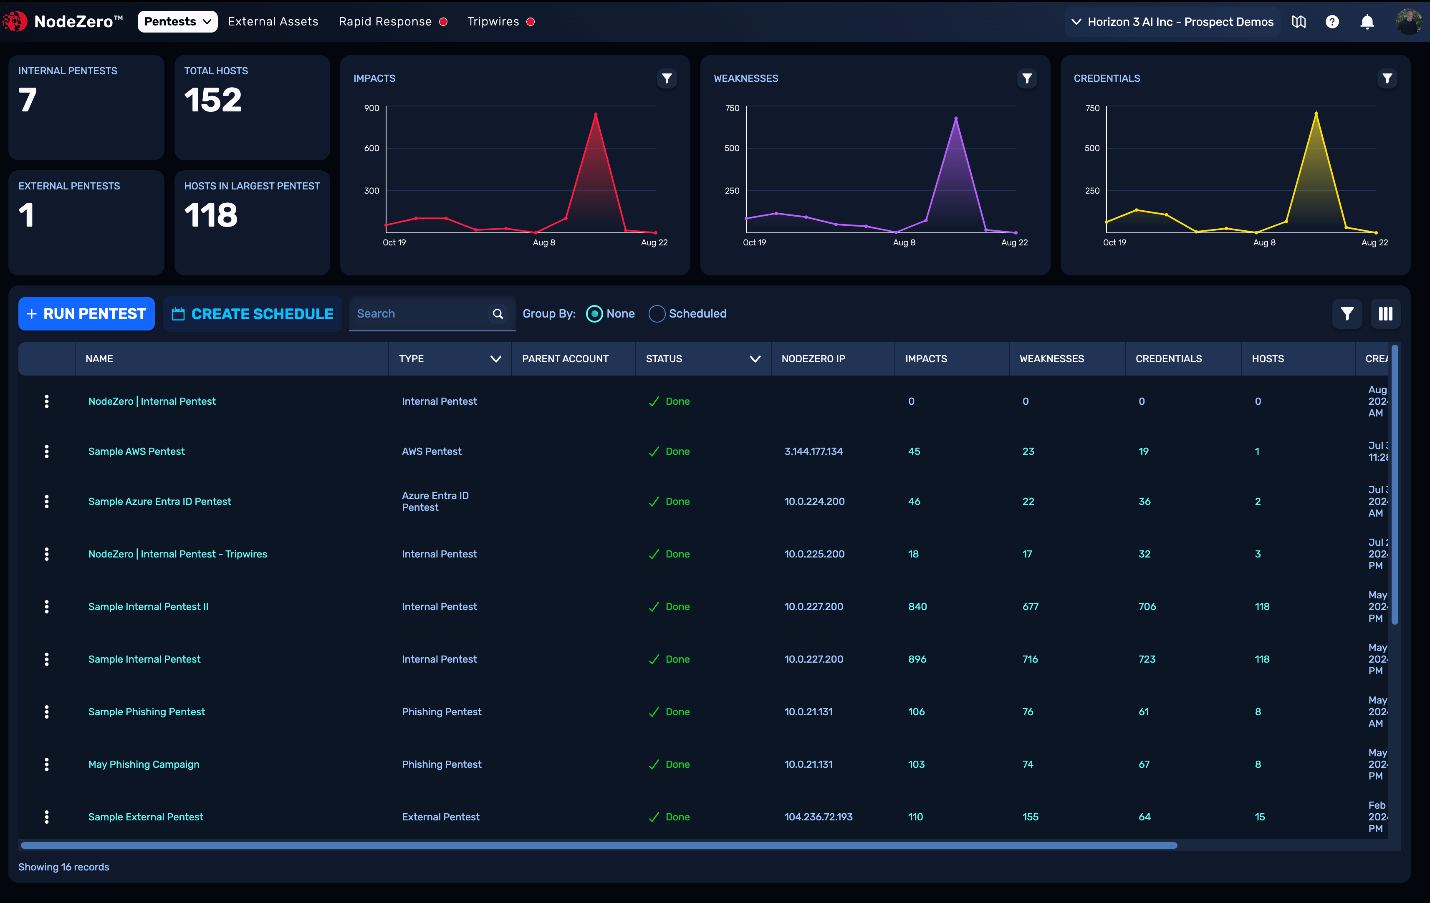Viewport: 1430px width, 903px height.
Task: Open the Pentests dropdown
Action: click(178, 21)
